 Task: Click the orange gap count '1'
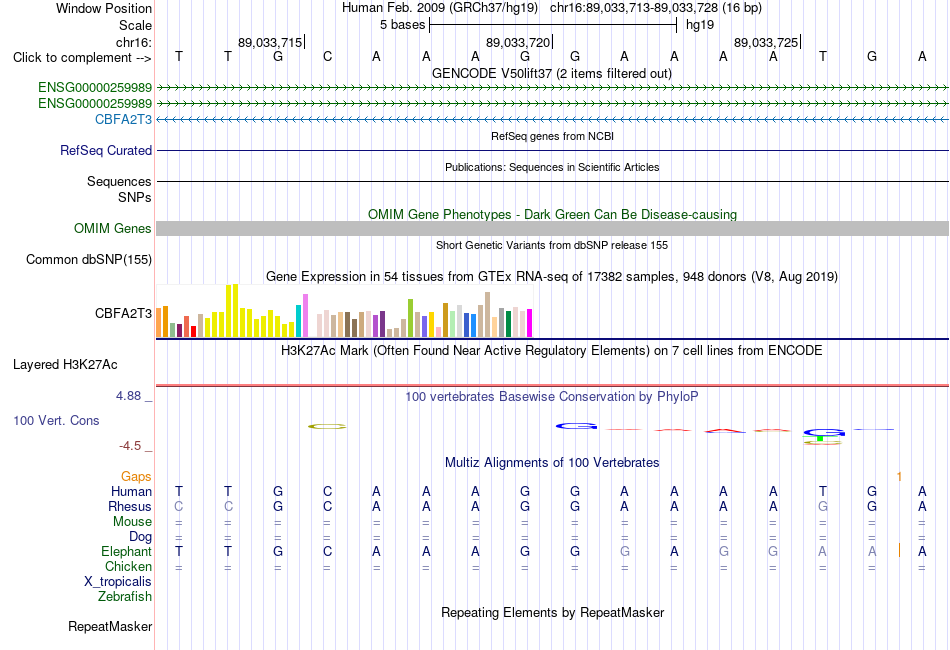point(899,477)
